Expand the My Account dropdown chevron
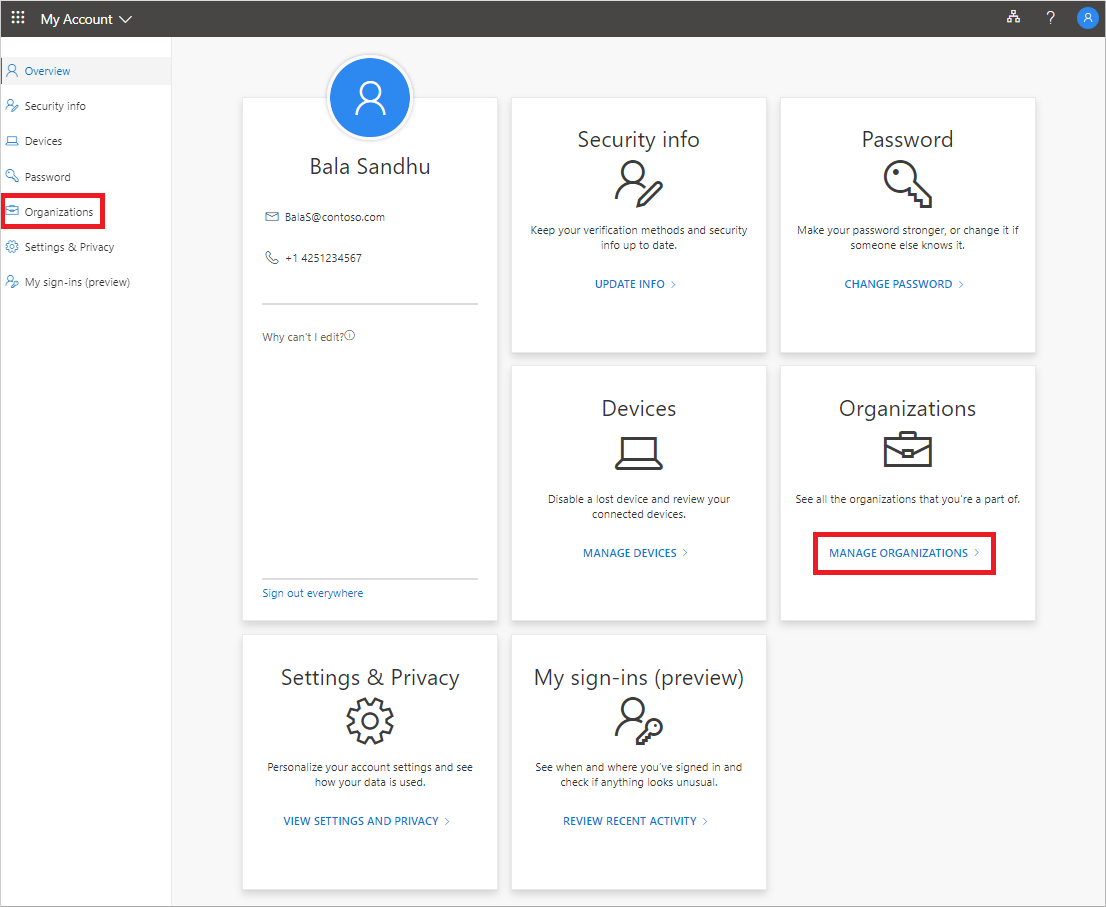 click(125, 19)
